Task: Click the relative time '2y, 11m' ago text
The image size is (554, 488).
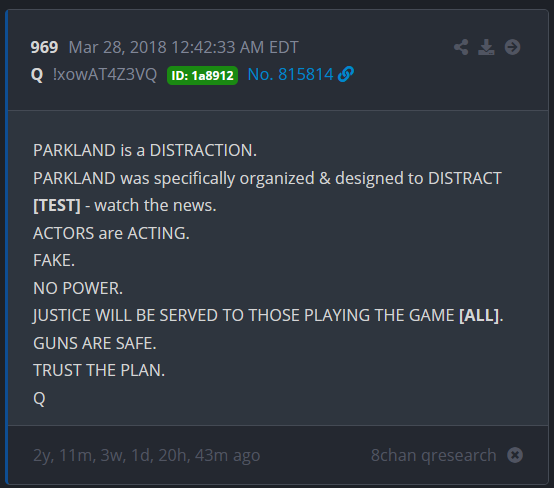Action: tap(147, 455)
